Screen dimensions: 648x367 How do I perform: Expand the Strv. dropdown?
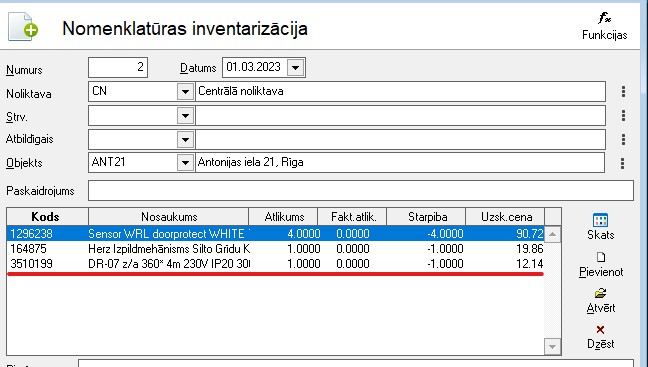[186, 116]
